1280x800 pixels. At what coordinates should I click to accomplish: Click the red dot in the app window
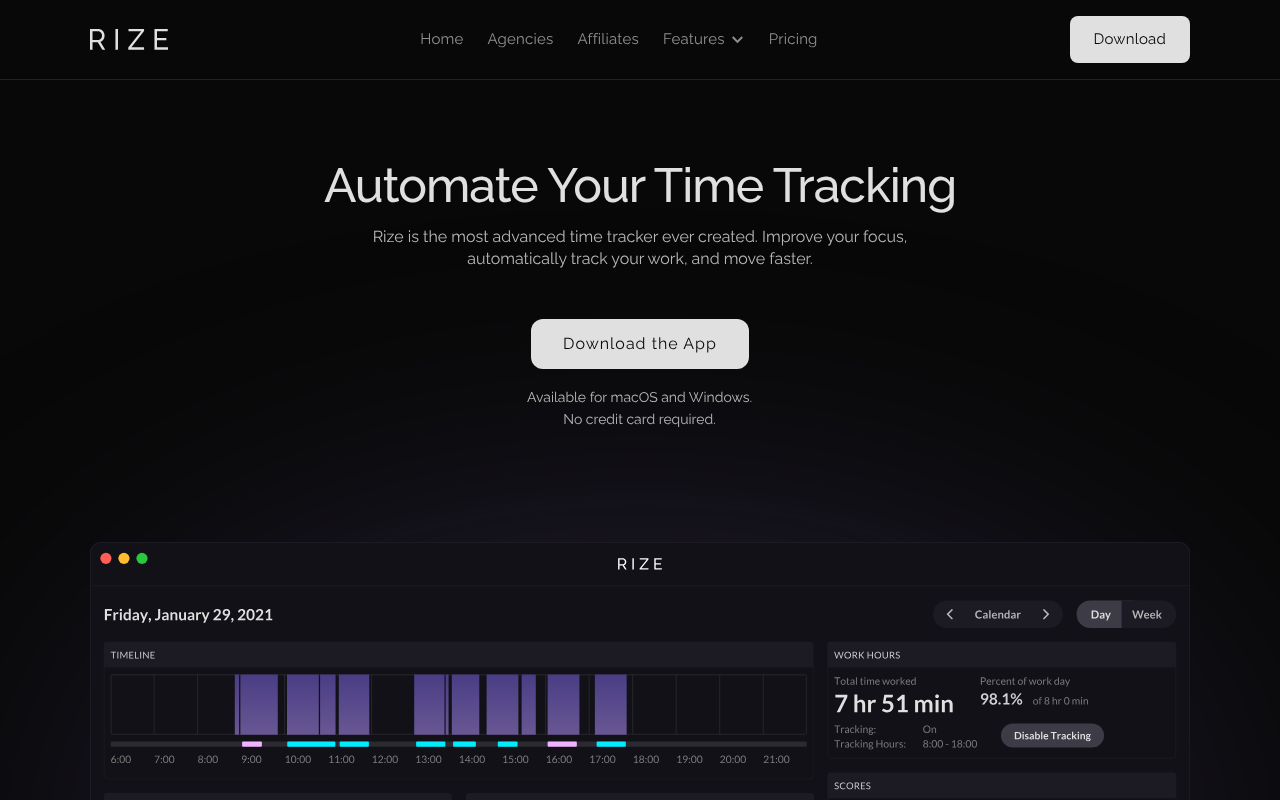pyautogui.click(x=106, y=558)
